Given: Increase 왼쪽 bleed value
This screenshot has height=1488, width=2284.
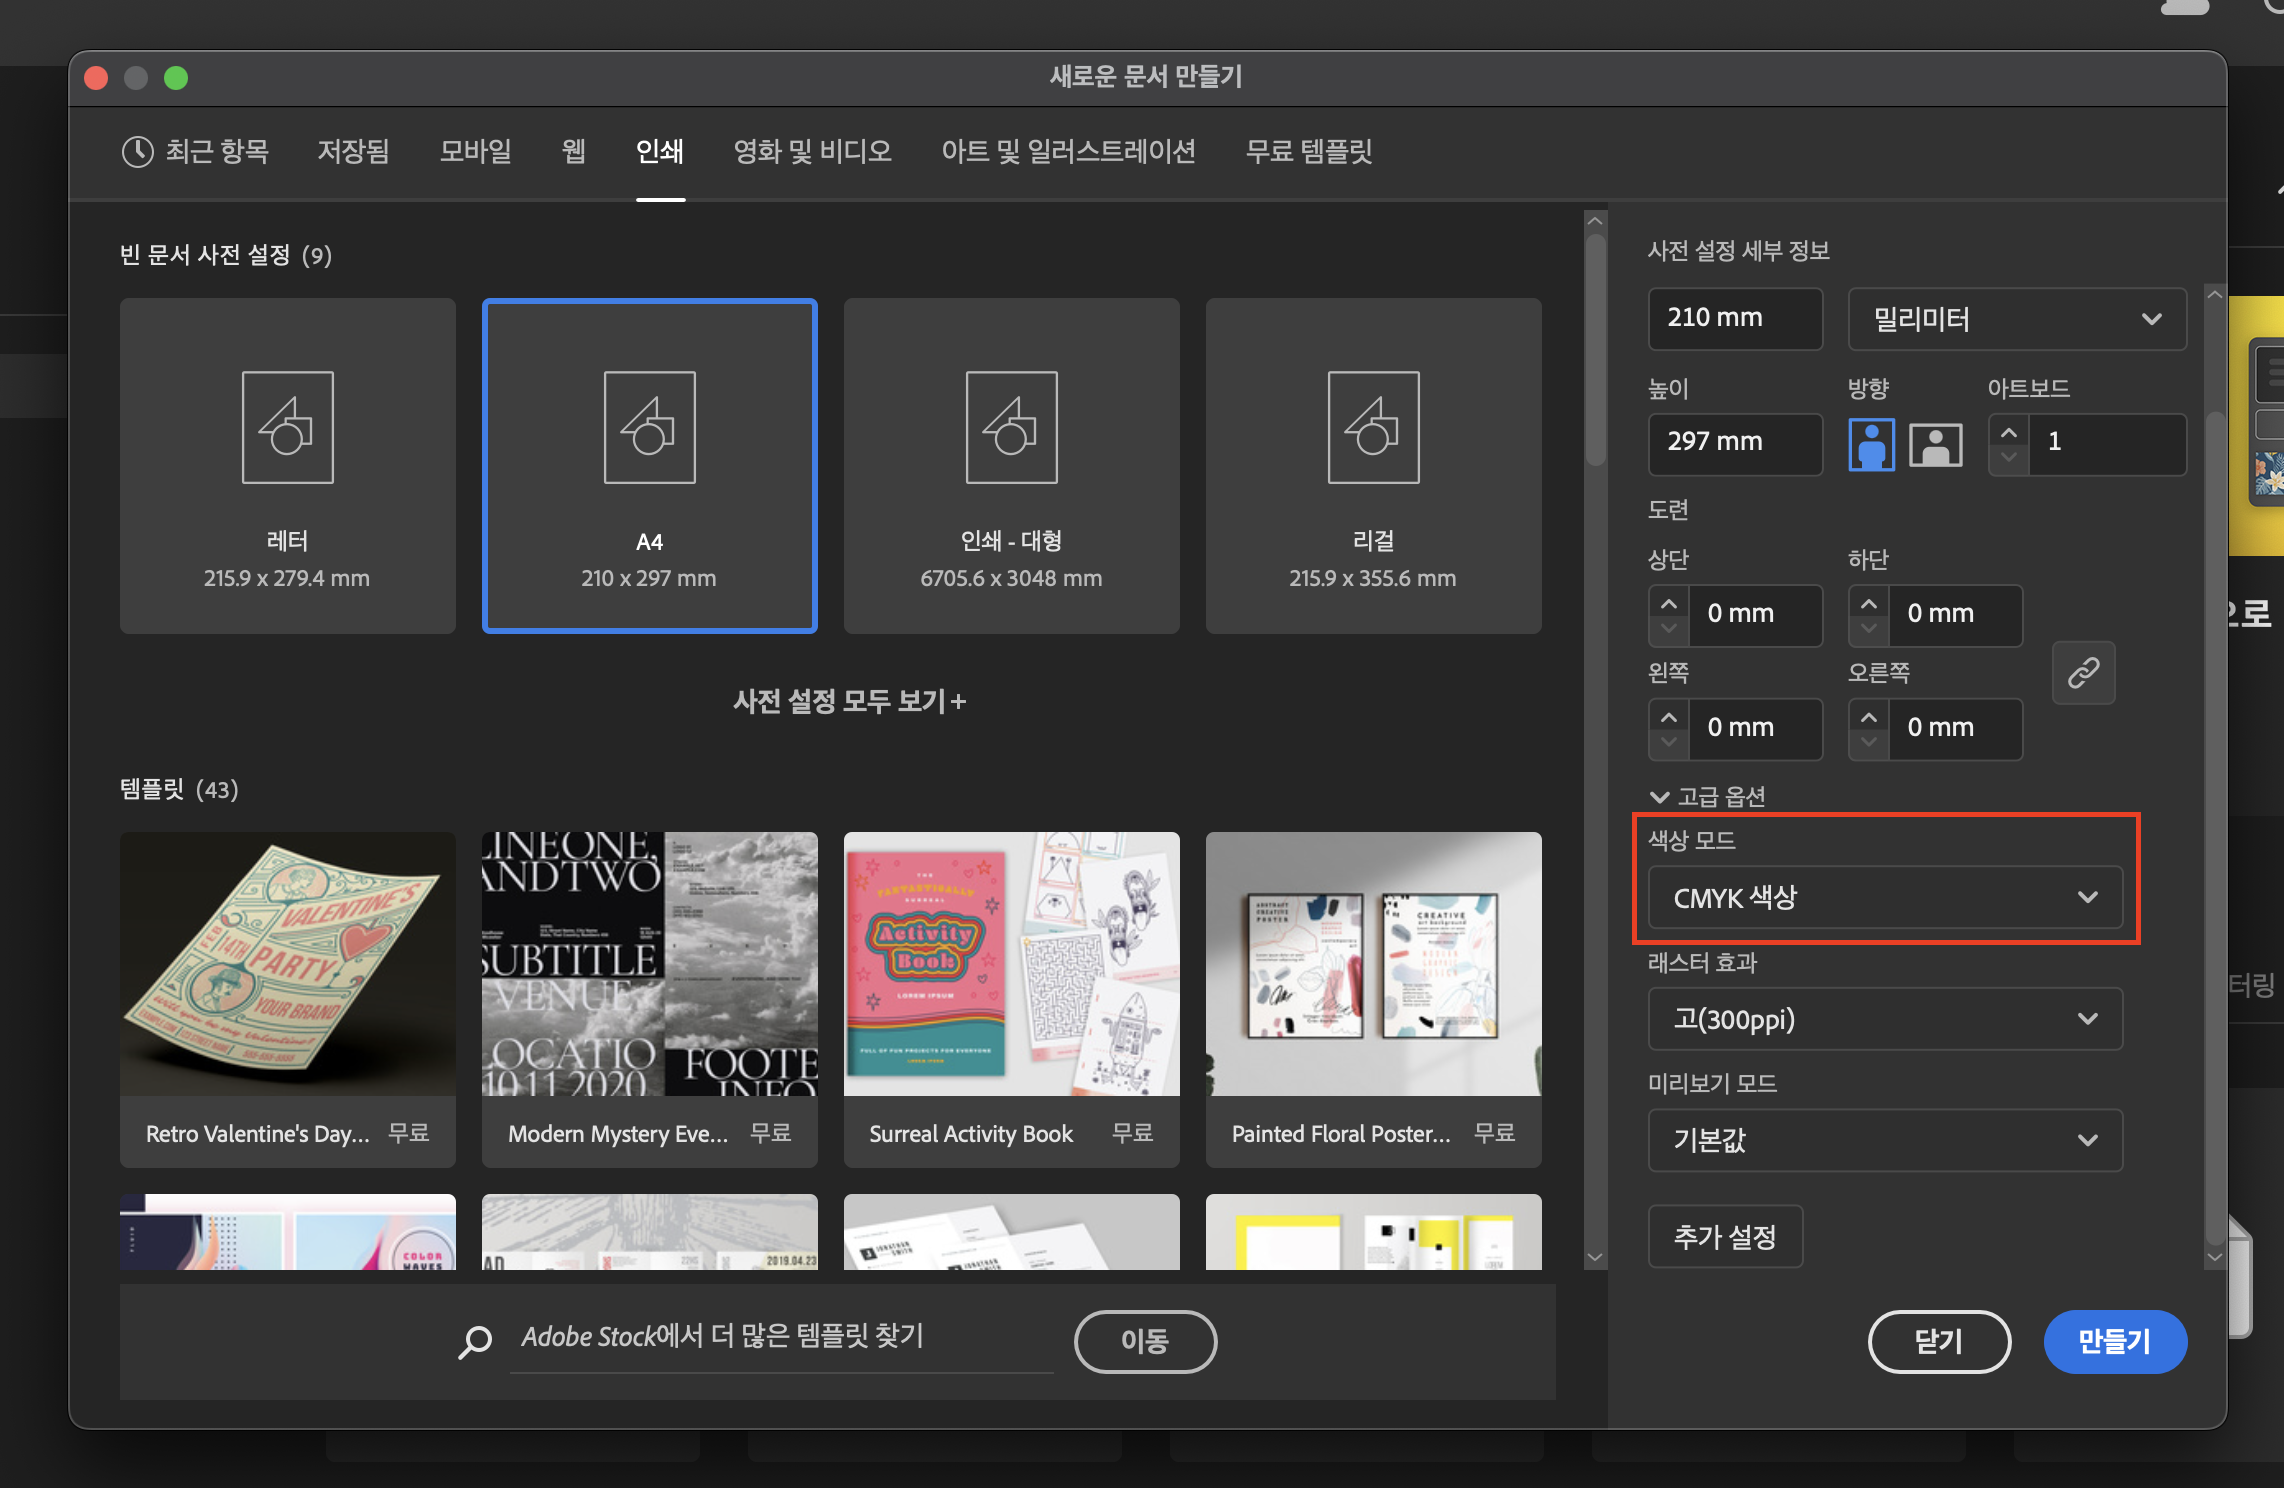Looking at the screenshot, I should (1668, 717).
